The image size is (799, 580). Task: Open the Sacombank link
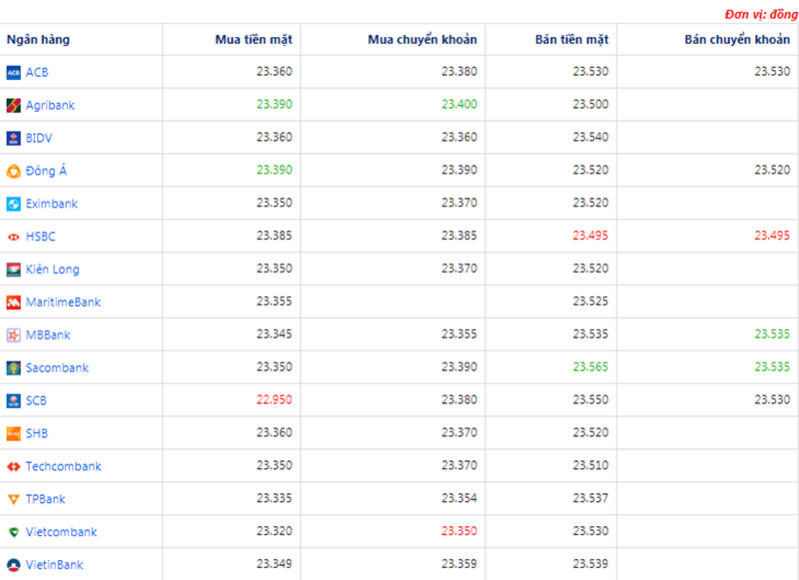(x=57, y=368)
